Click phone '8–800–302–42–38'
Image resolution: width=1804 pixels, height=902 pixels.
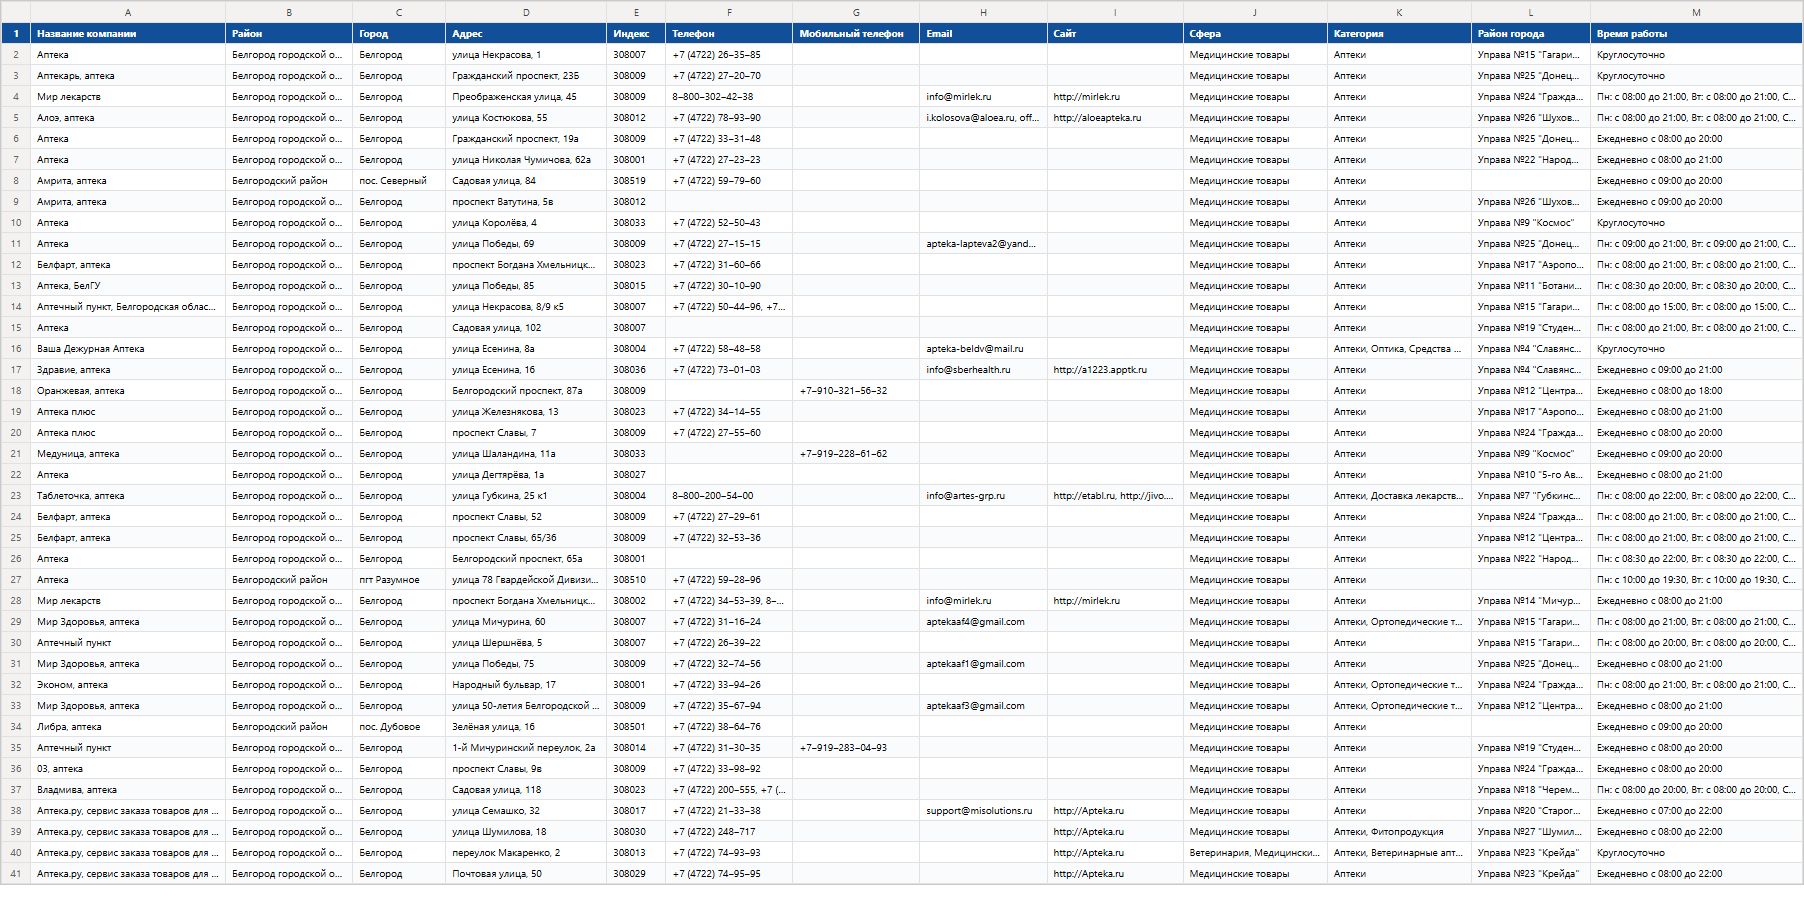729,97
